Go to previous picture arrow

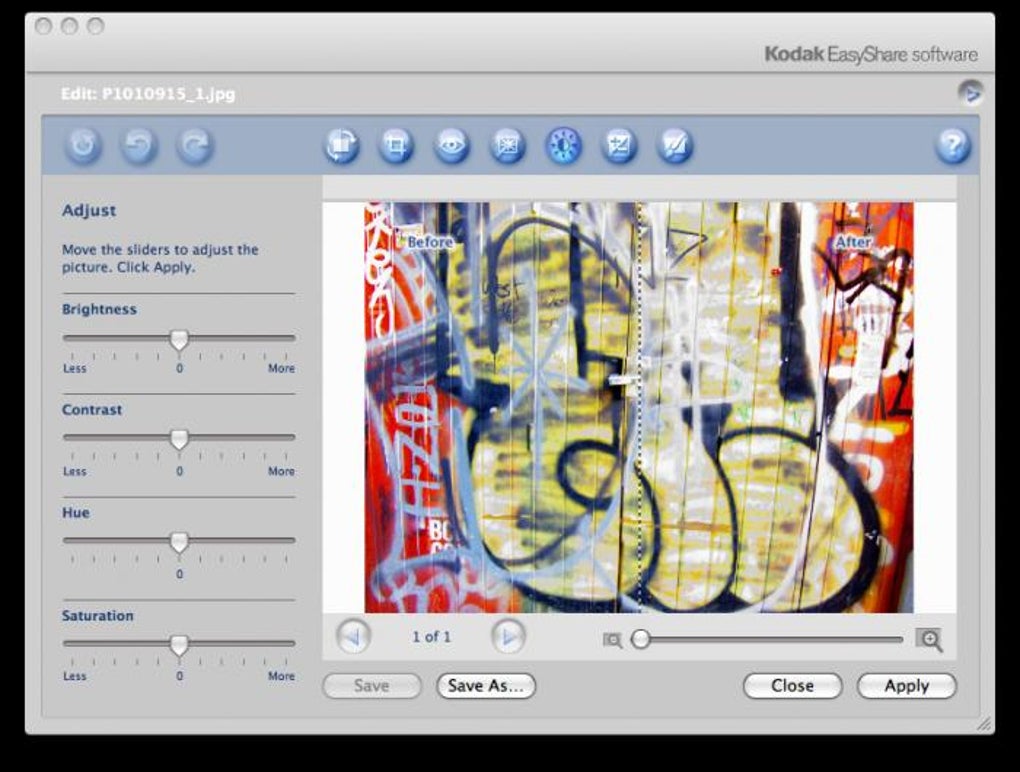(x=353, y=637)
